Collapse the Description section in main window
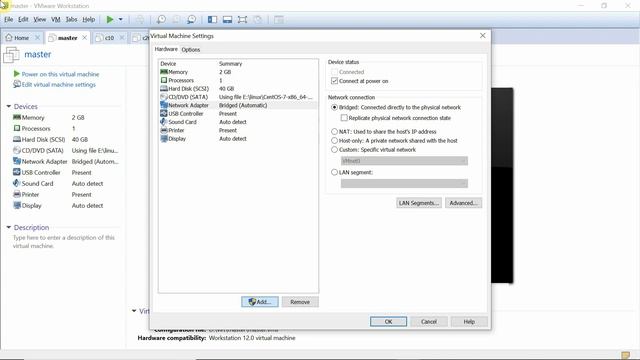Viewport: 640px width, 360px height. (x=9, y=227)
